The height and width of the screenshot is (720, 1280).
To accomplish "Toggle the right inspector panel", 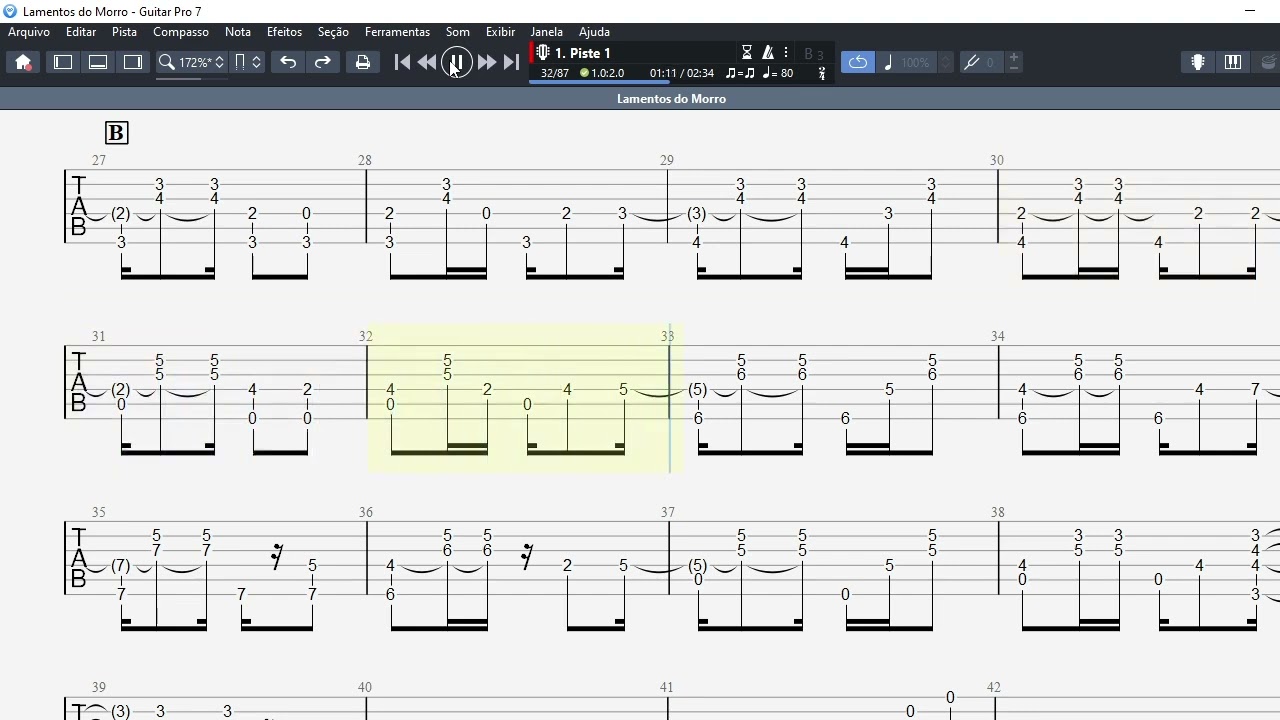I will point(133,62).
